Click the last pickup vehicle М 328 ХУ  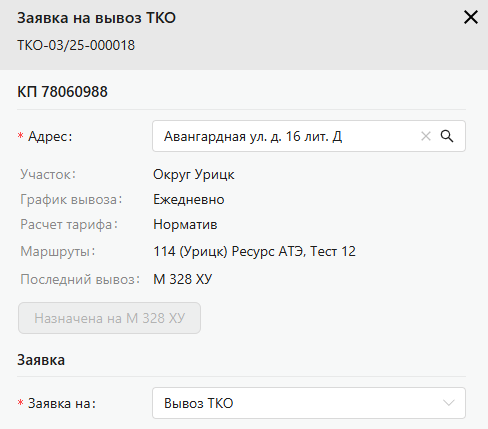click(x=182, y=279)
